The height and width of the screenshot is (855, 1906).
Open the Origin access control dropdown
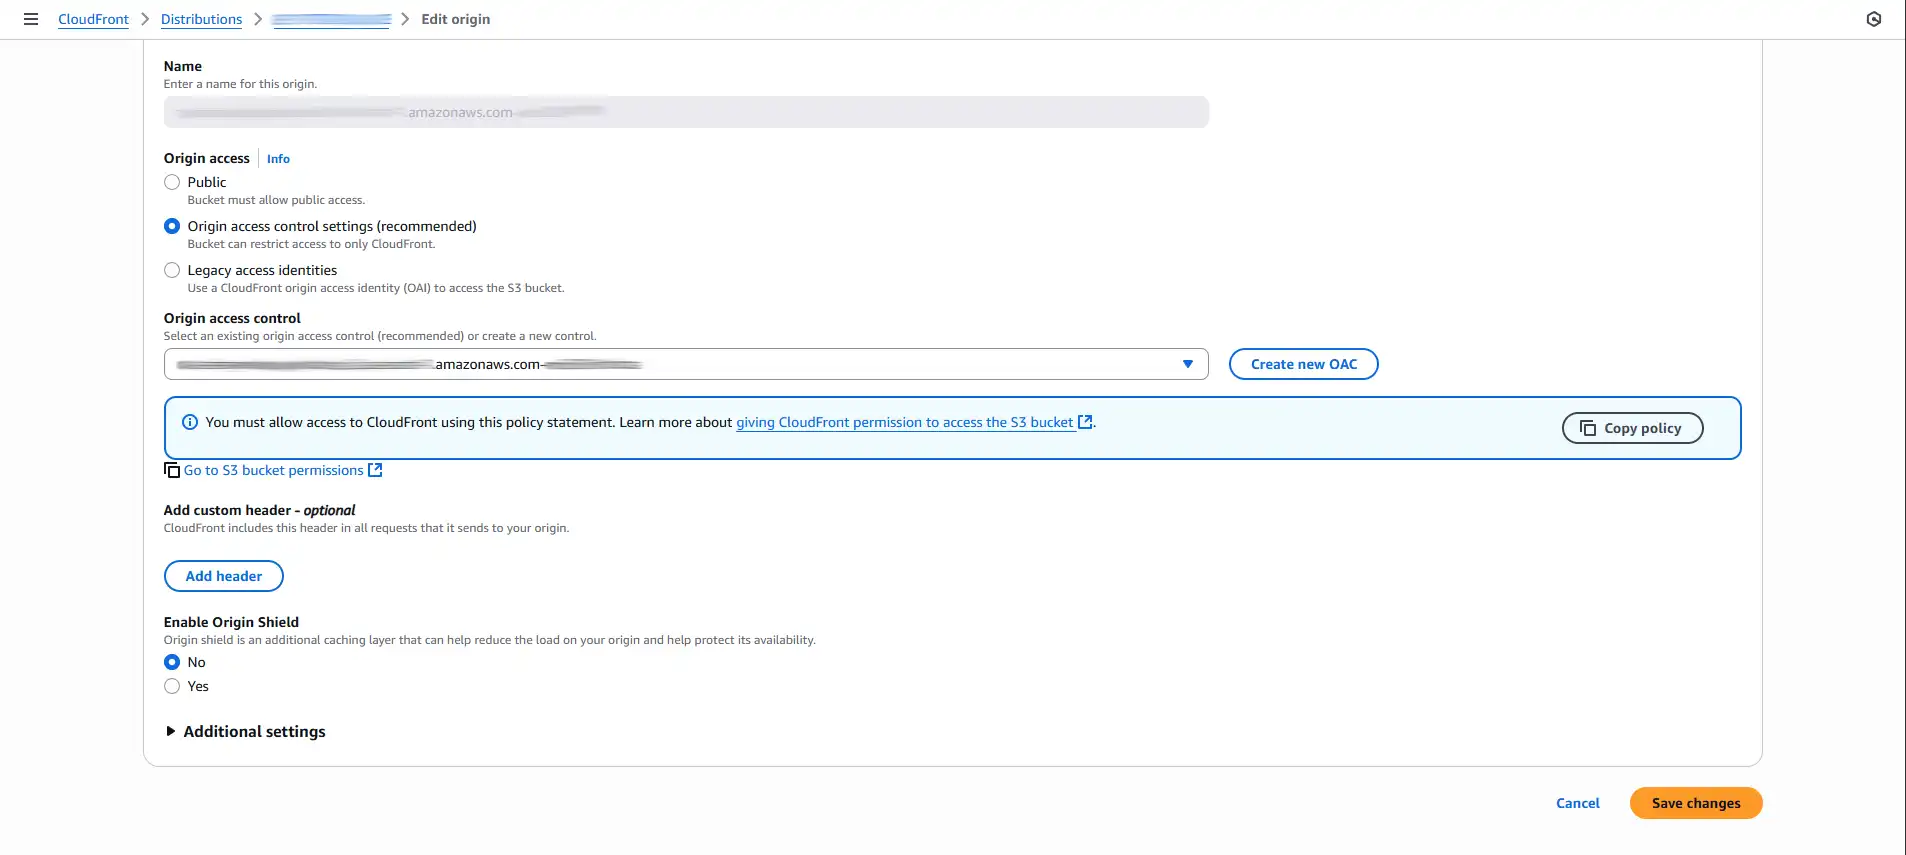[x=686, y=364]
